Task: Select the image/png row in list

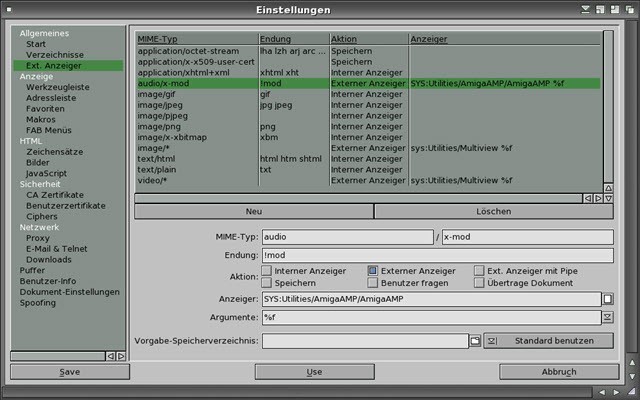Action: pos(369,127)
